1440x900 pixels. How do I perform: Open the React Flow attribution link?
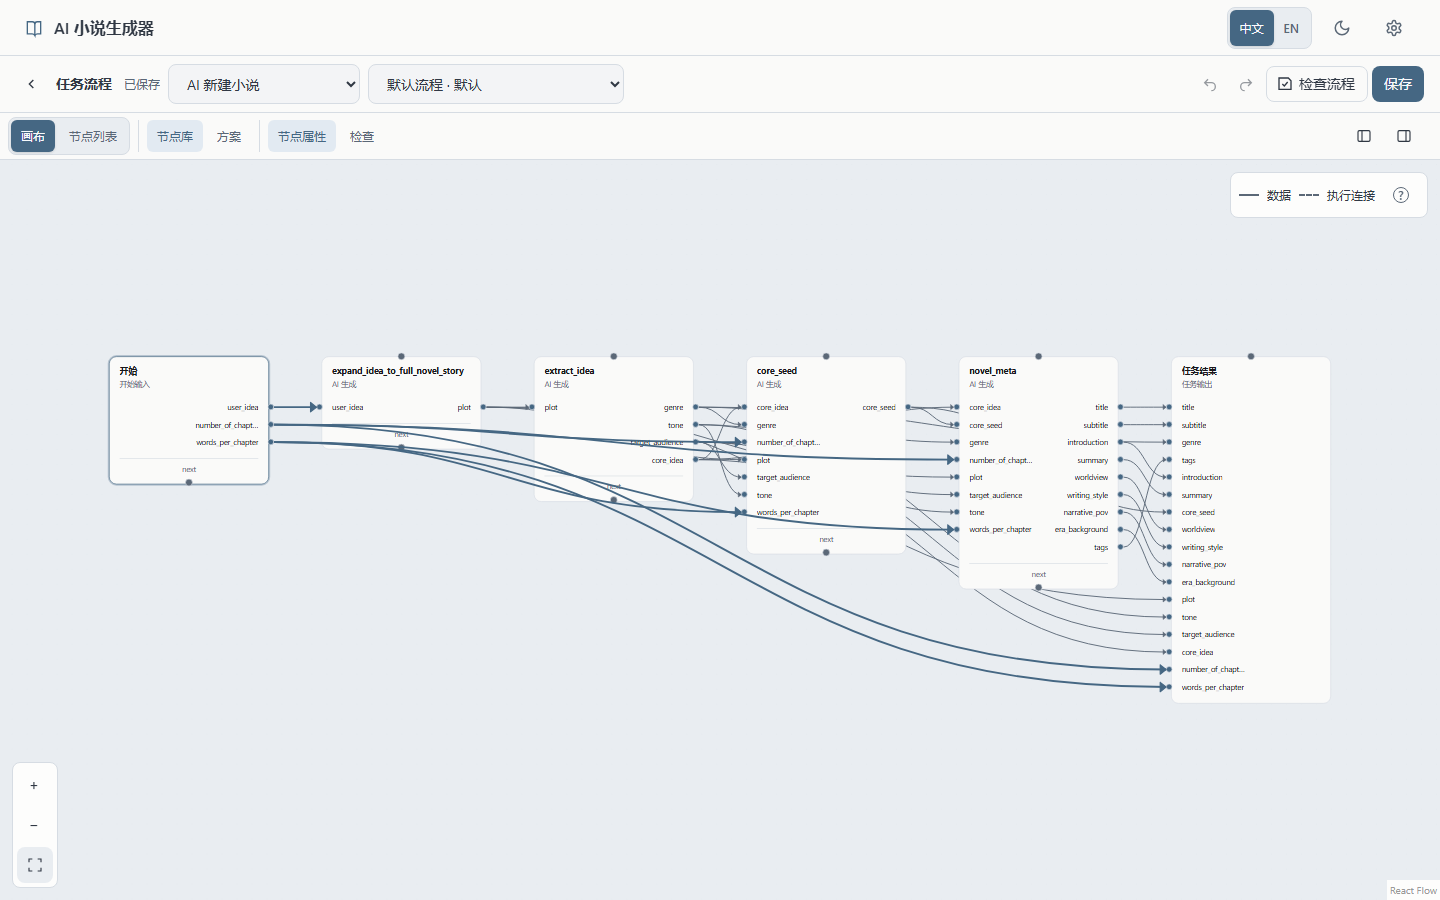point(1413,890)
